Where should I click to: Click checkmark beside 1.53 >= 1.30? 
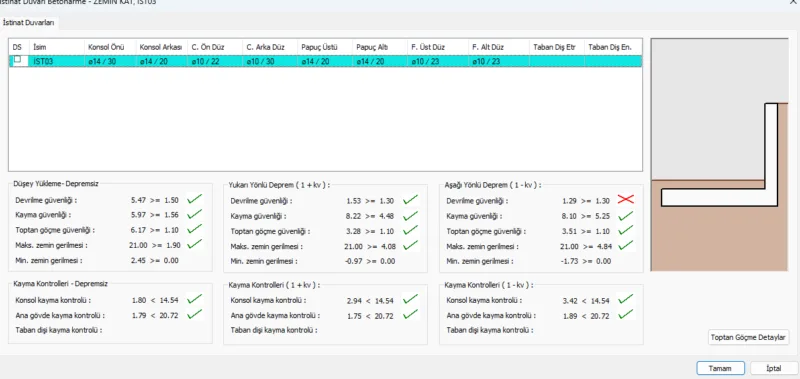tap(410, 200)
